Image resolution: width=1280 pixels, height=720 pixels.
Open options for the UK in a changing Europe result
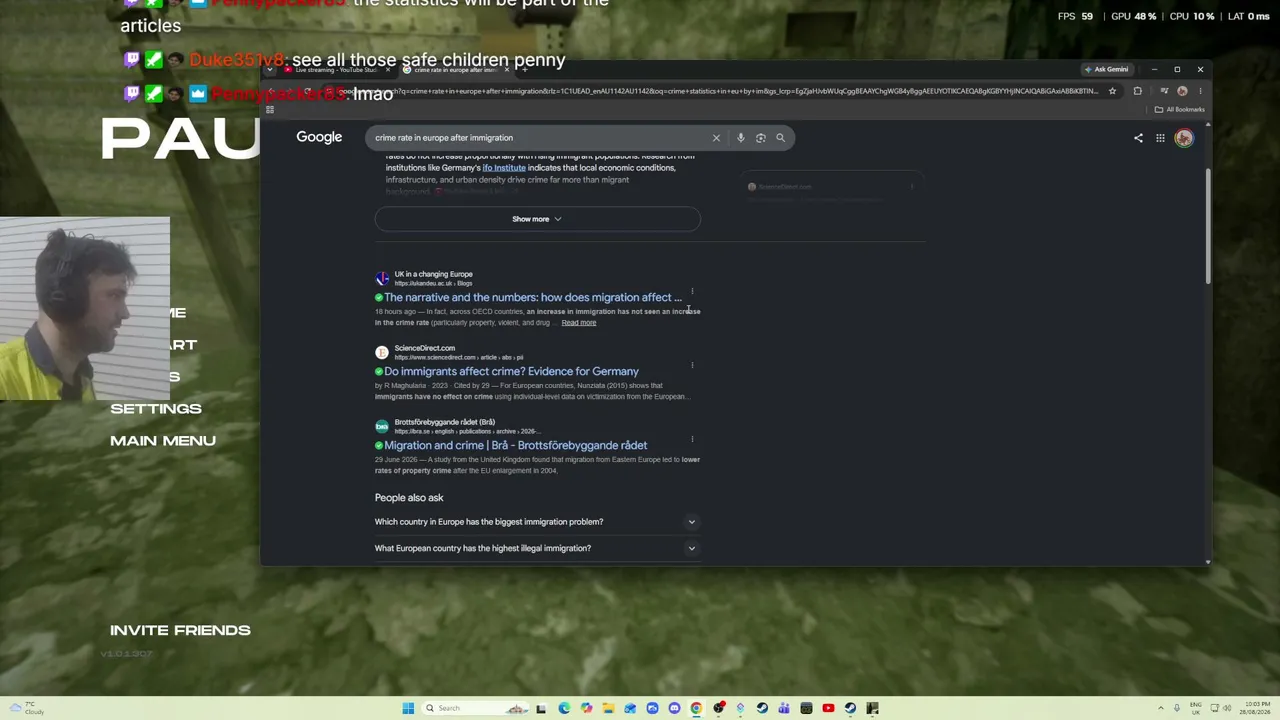point(692,292)
